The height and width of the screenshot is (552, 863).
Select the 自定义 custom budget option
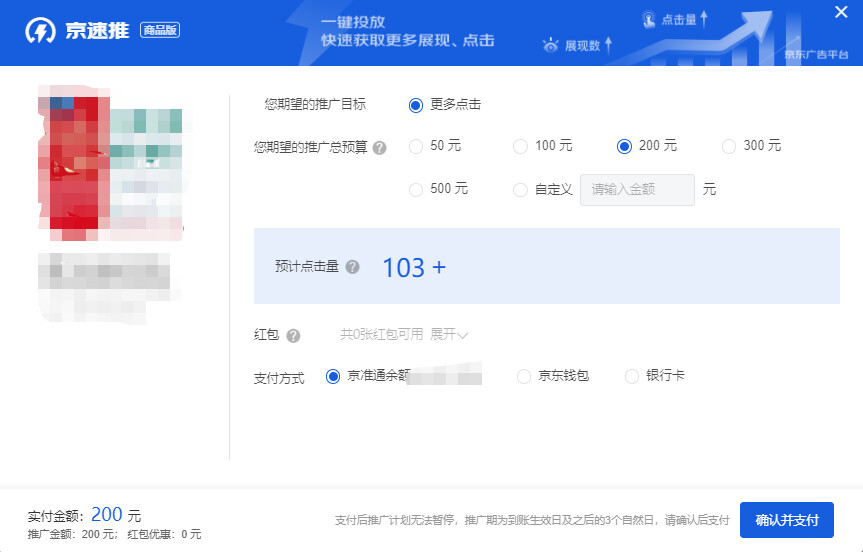(x=520, y=190)
